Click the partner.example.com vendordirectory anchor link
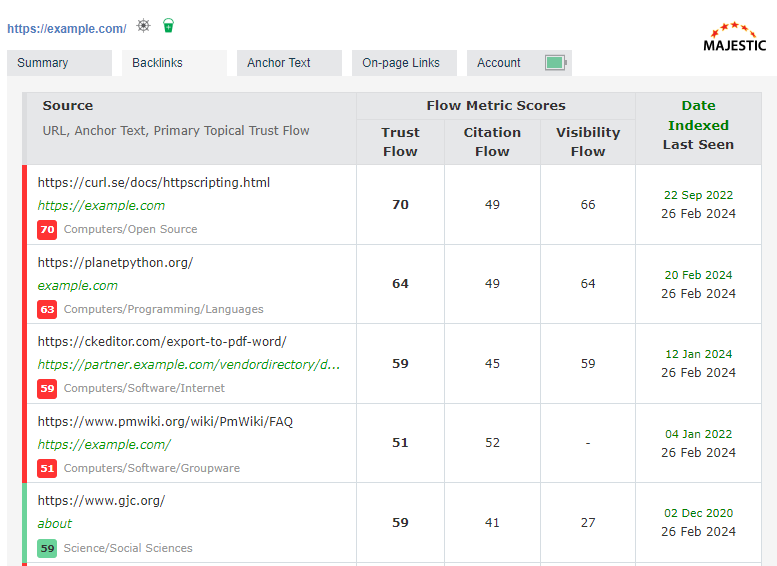Image resolution: width=777 pixels, height=566 pixels. 189,365
